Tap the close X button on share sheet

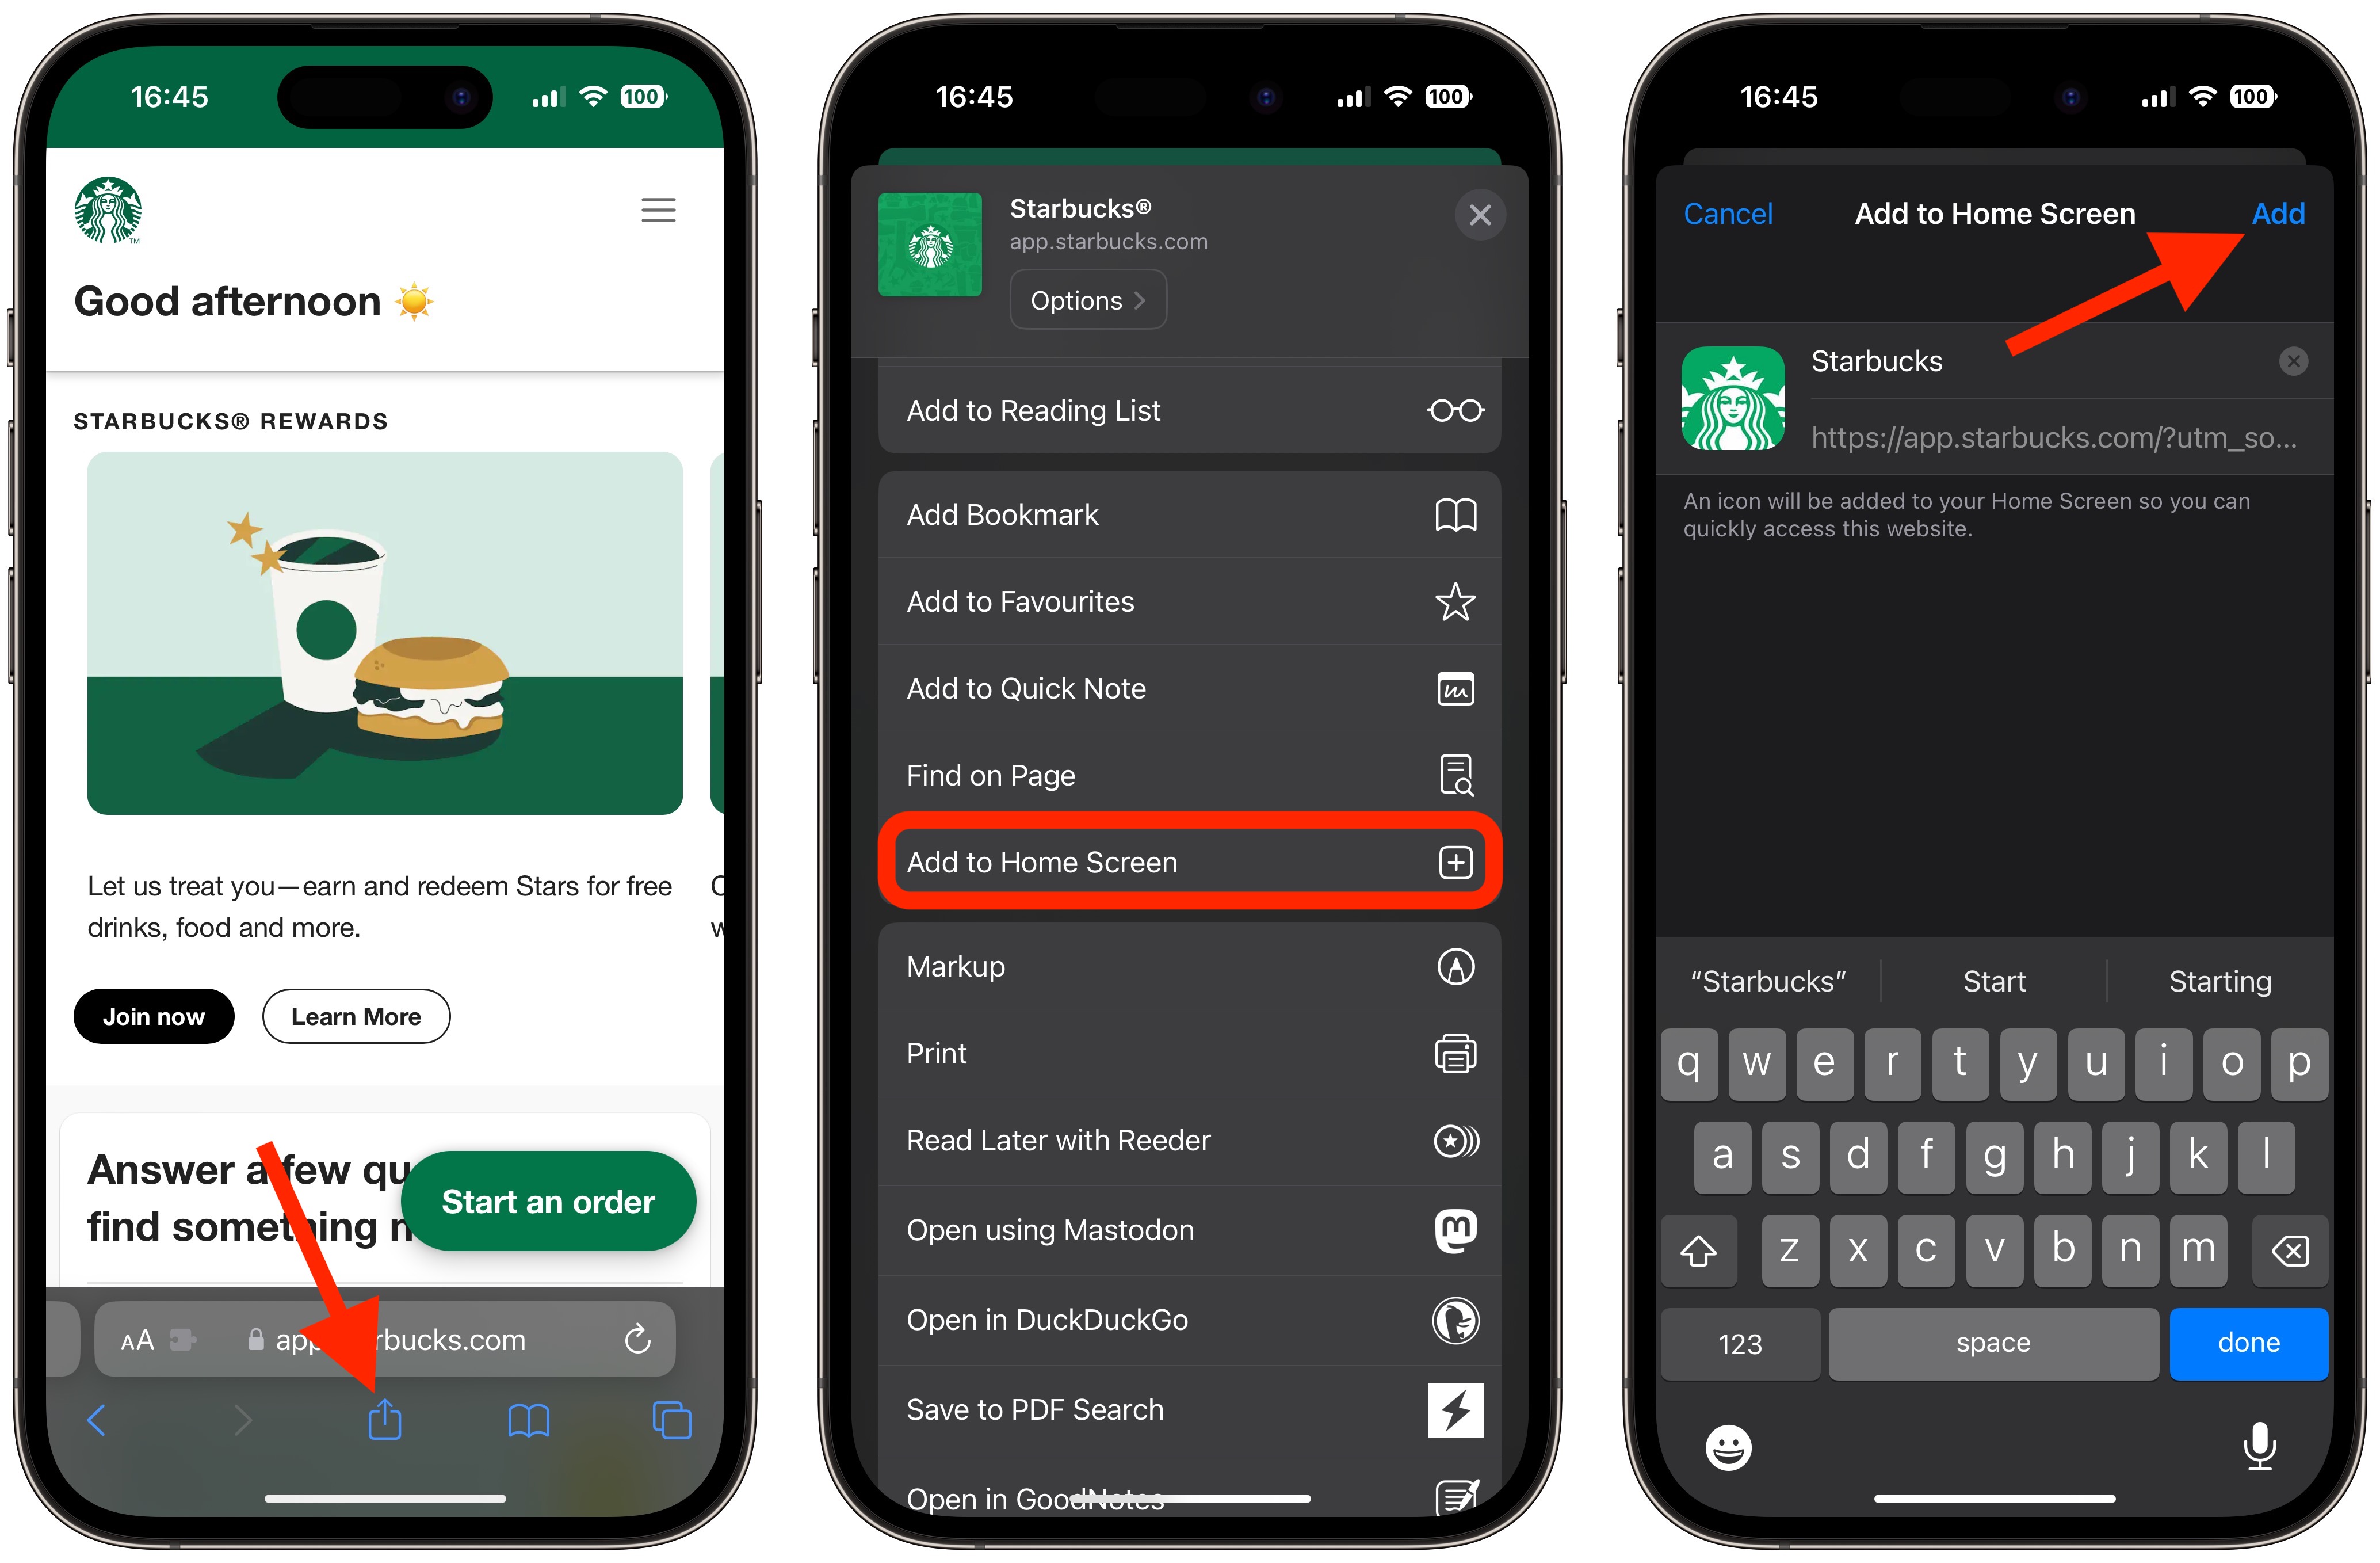1479,213
